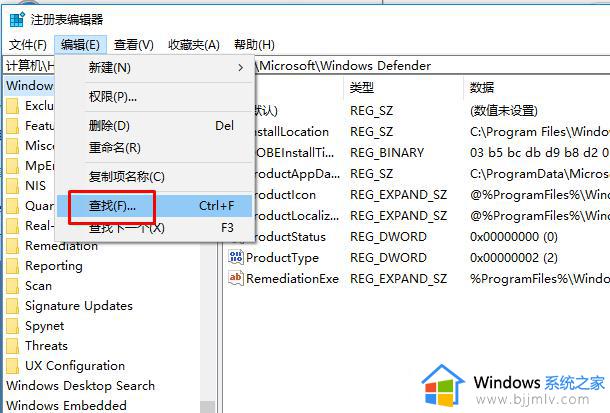Click the 03 b5 bc db binary data cell
The height and width of the screenshot is (413, 610).
pyautogui.click(x=540, y=152)
